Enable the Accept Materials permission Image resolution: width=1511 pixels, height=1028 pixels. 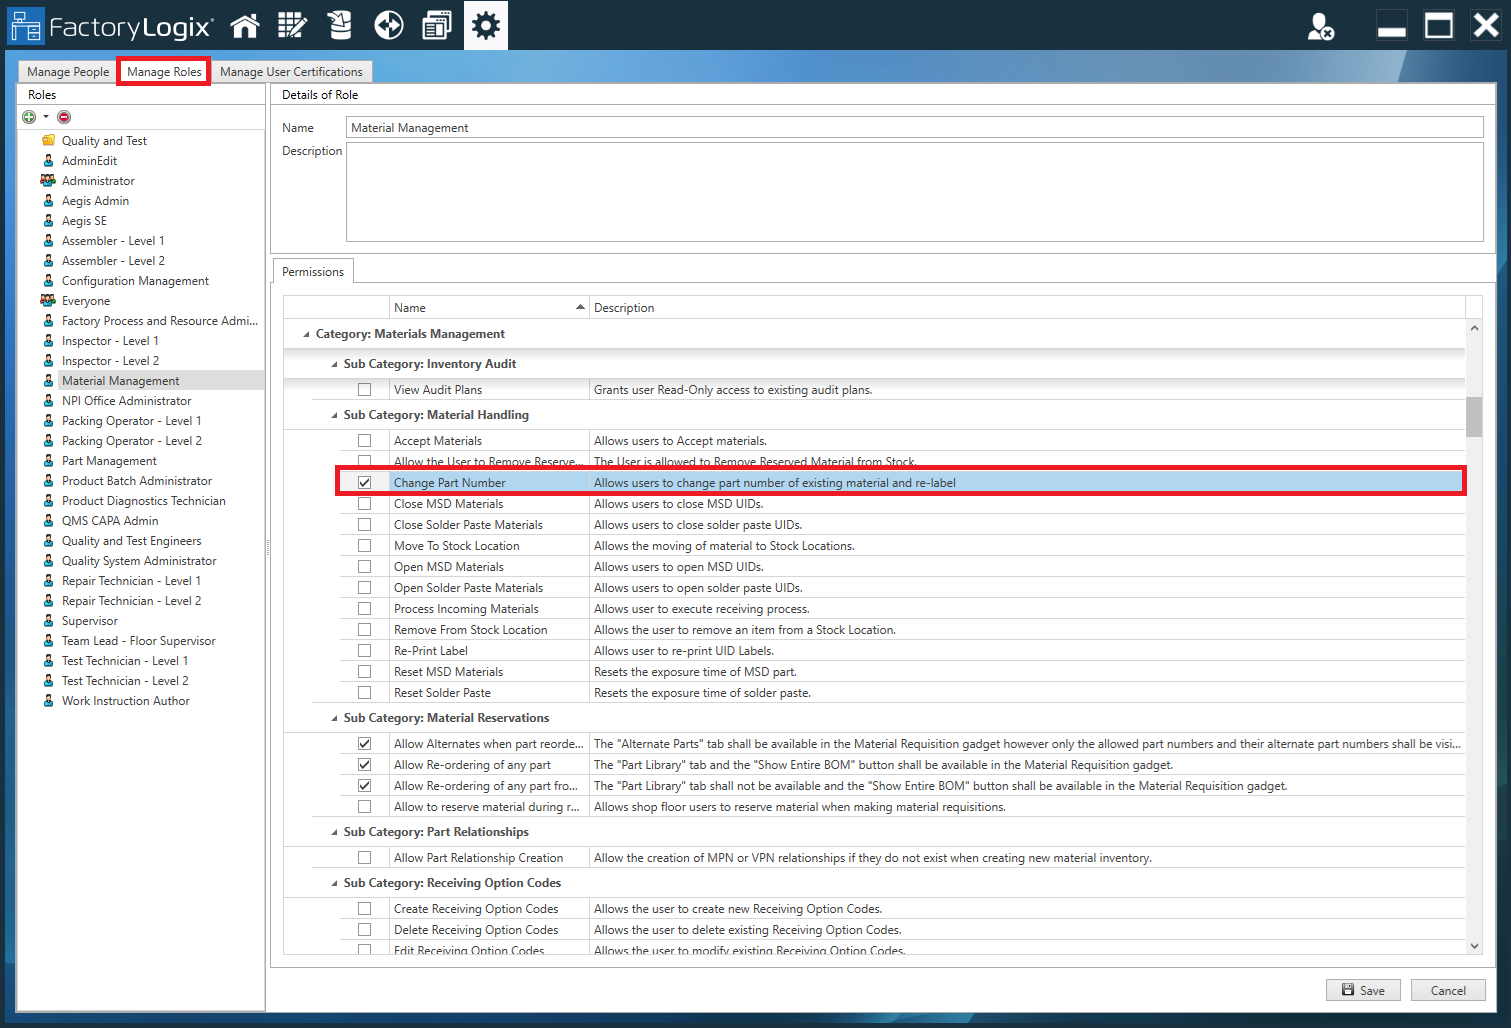364,440
